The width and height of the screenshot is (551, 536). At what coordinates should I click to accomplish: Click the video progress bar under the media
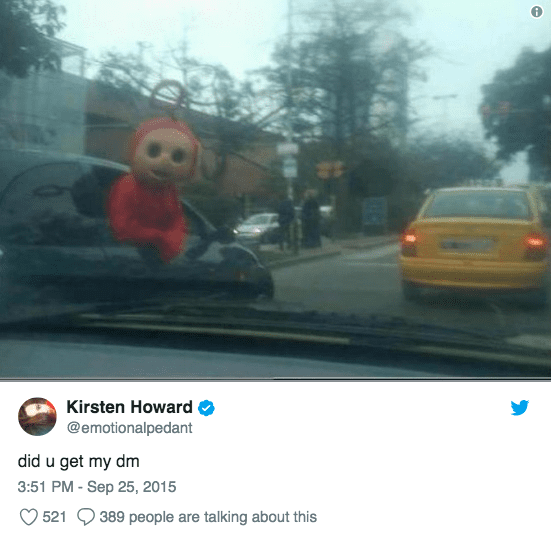tap(276, 379)
